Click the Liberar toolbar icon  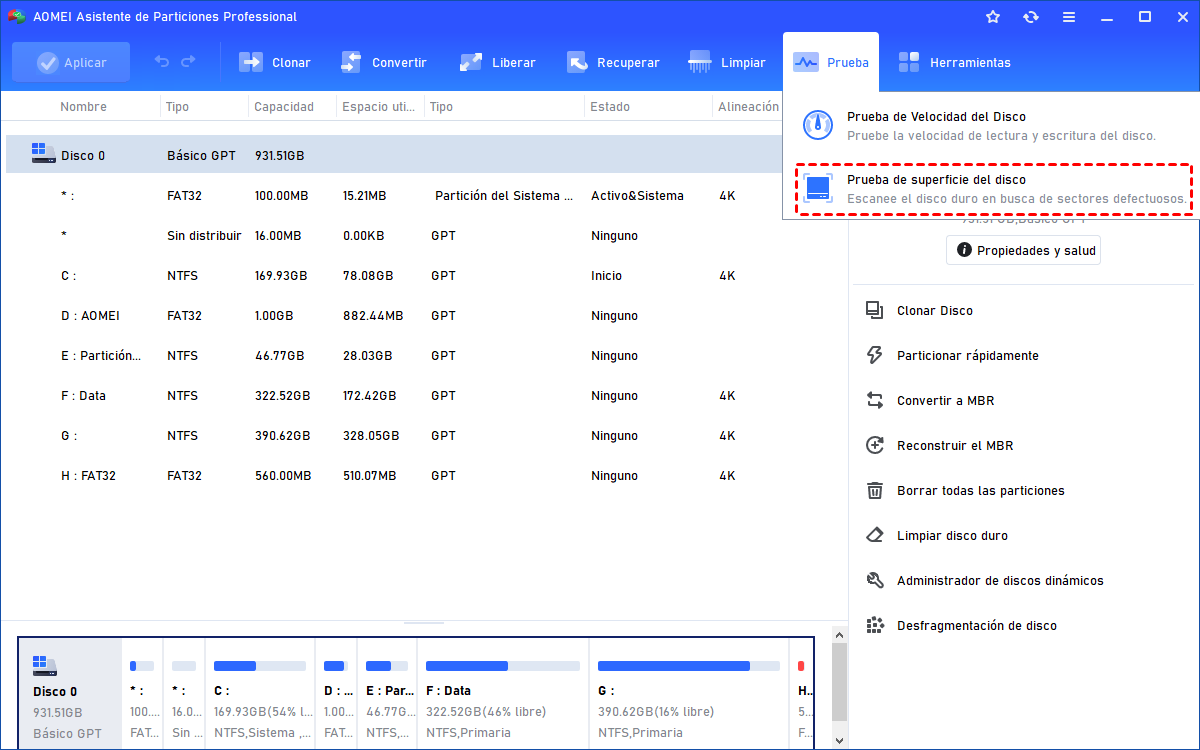[471, 62]
